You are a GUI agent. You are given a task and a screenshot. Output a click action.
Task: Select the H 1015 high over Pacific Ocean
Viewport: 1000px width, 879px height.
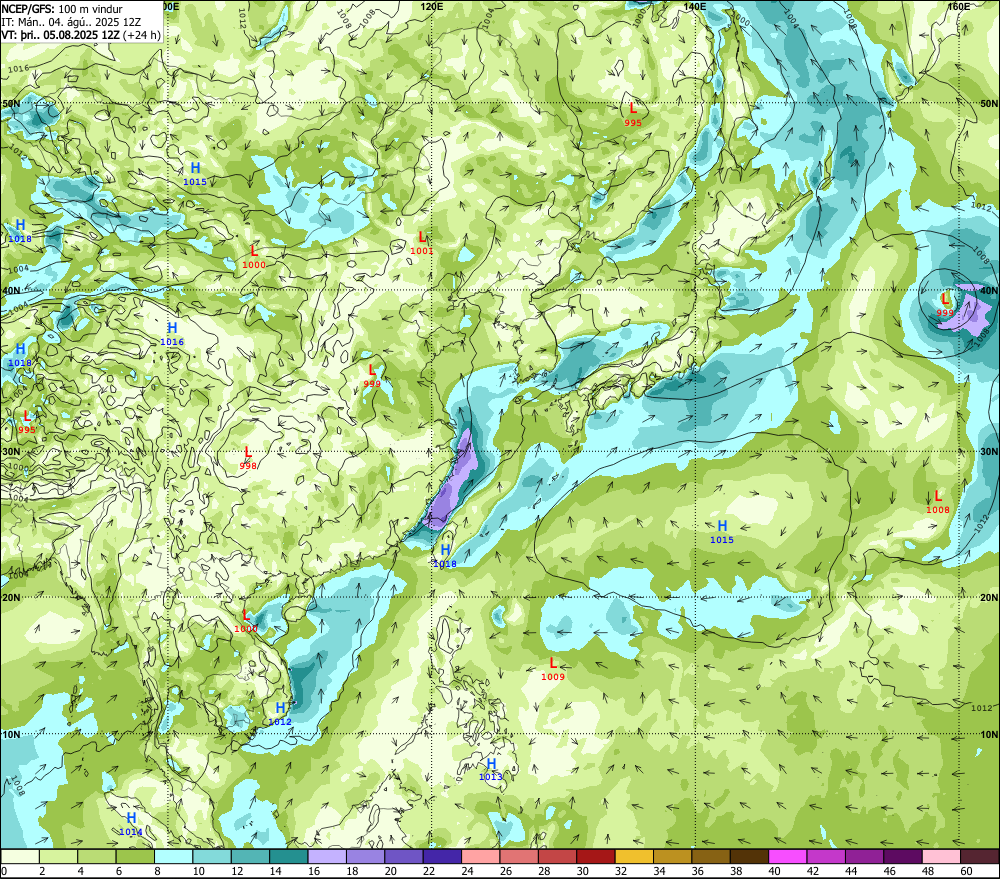(x=722, y=531)
